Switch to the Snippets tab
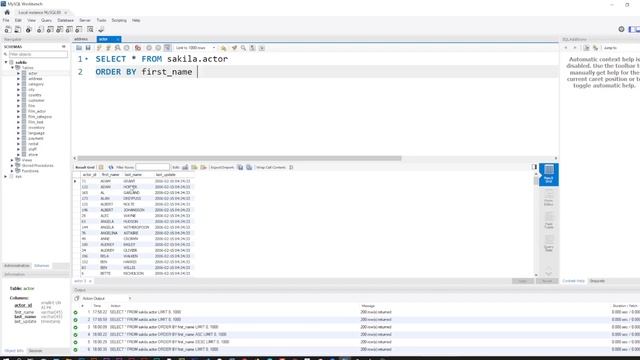This screenshot has height=360, width=640. tap(597, 281)
